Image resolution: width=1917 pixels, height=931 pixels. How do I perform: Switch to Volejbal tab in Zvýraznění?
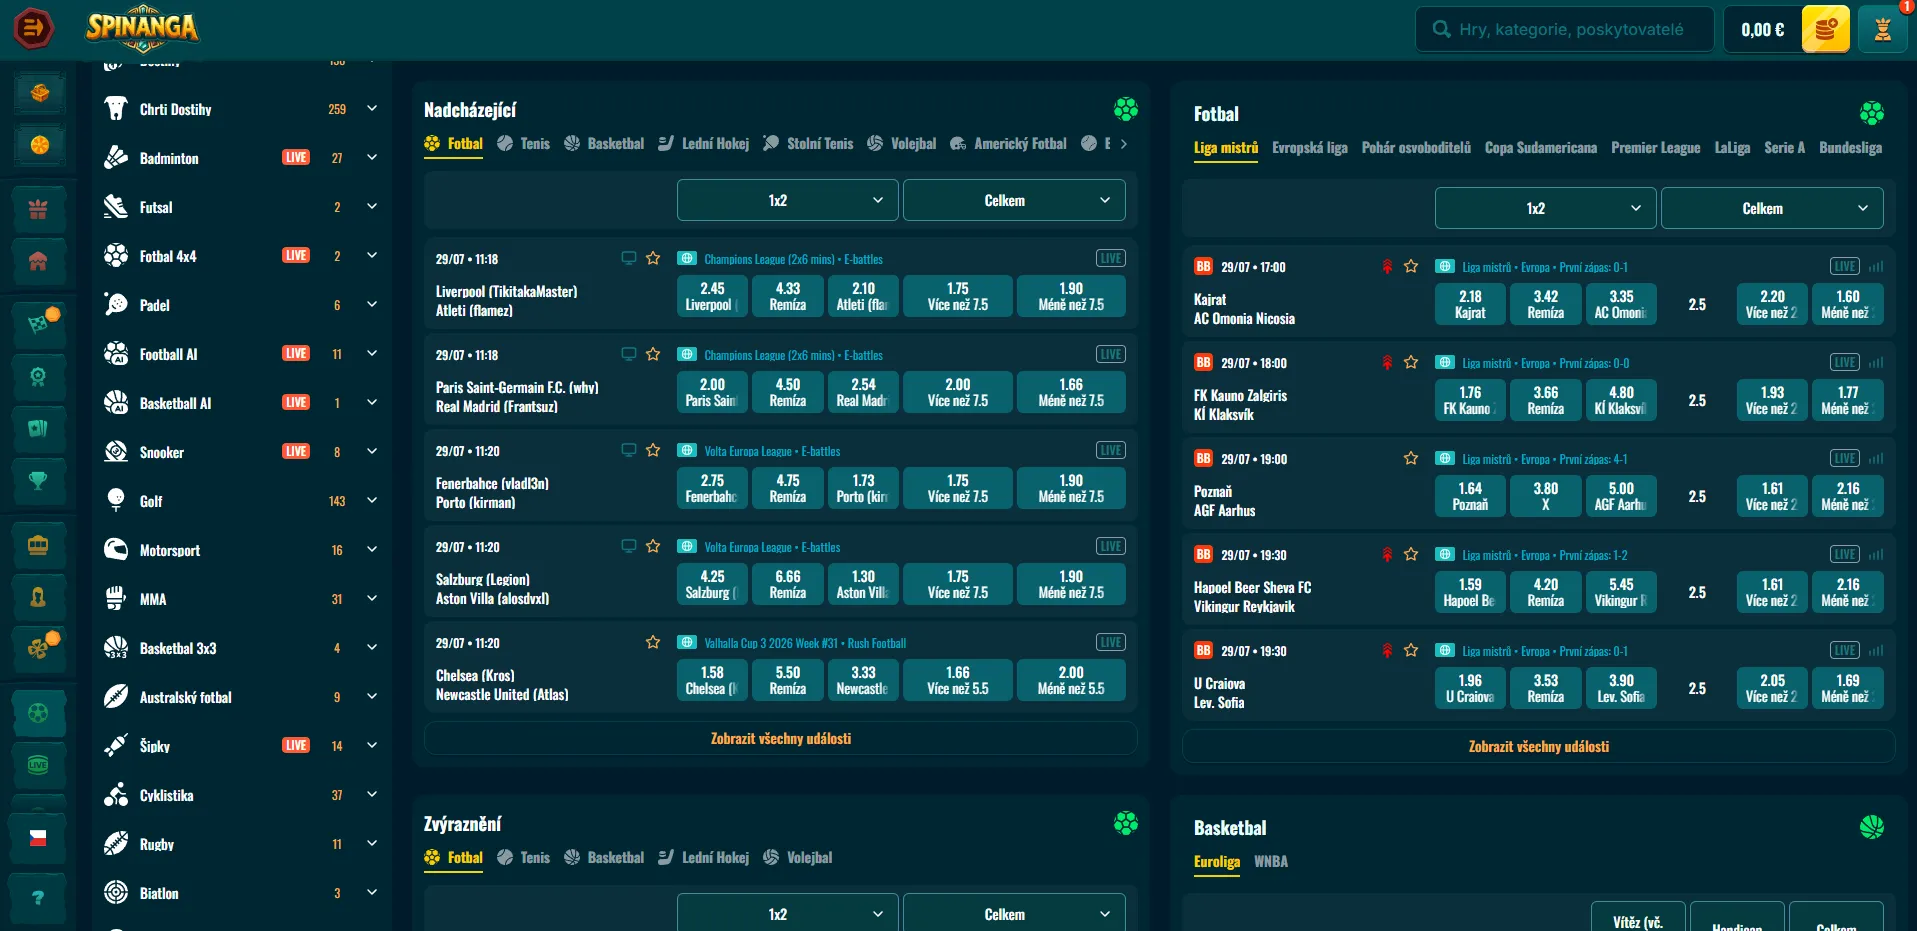click(798, 858)
